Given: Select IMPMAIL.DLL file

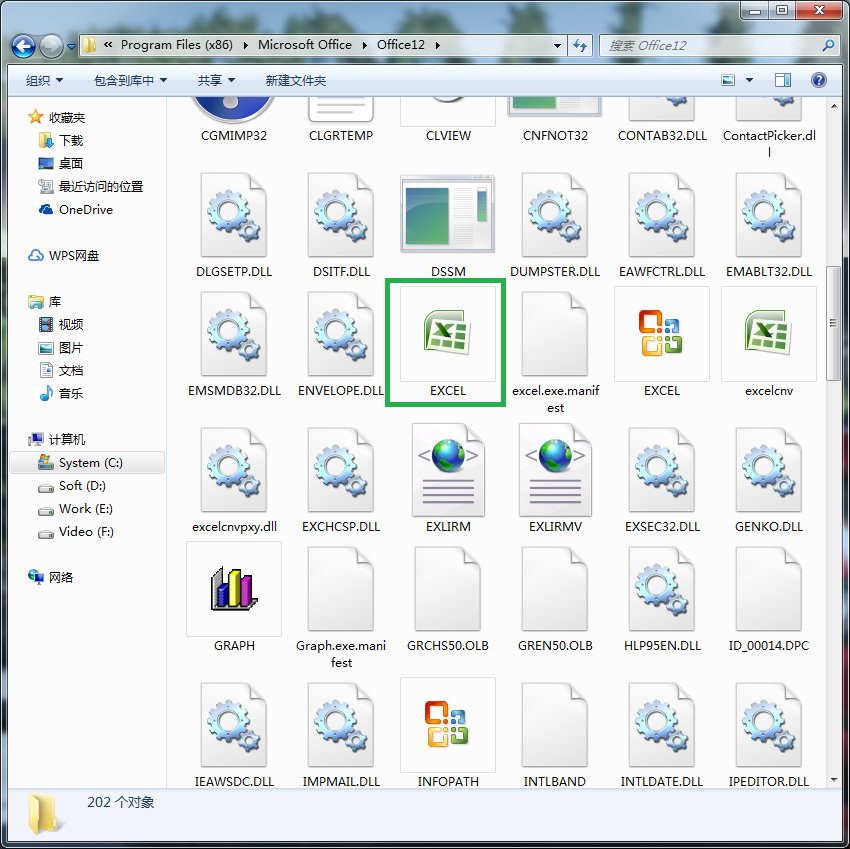Looking at the screenshot, I should (341, 734).
